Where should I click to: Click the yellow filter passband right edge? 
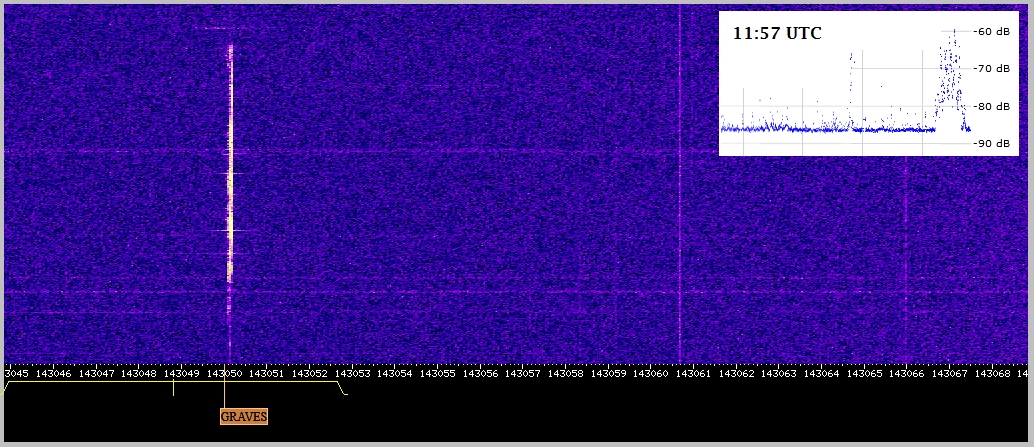[x=342, y=389]
